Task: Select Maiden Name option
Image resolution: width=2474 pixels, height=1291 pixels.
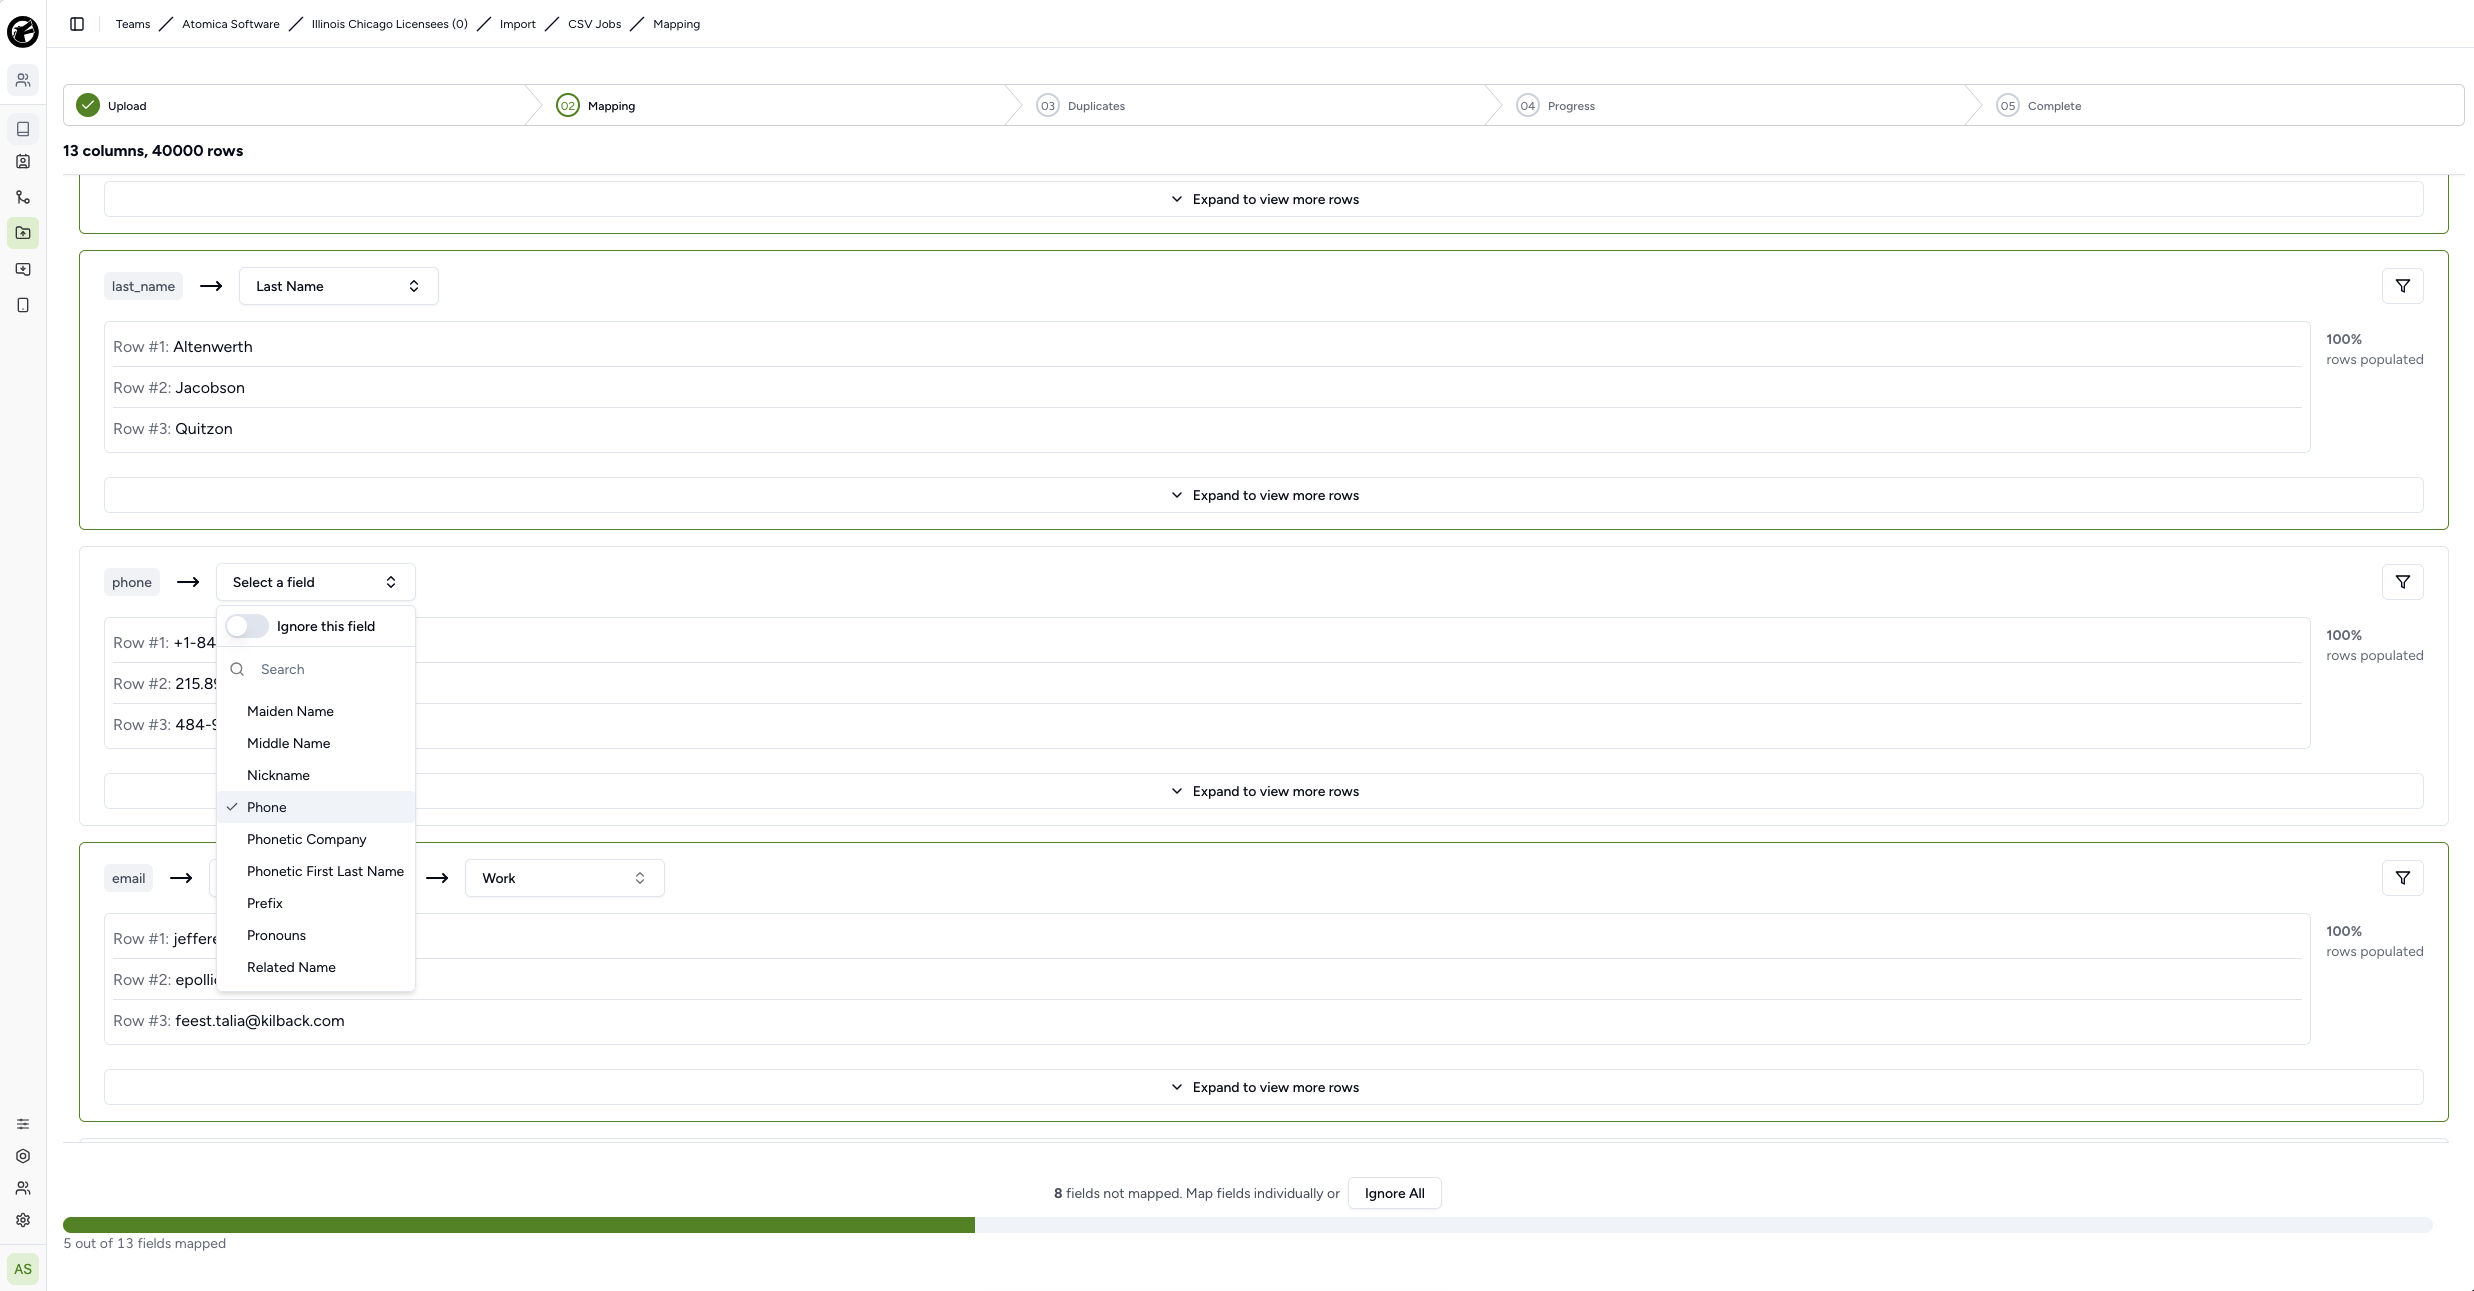Action: [x=315, y=711]
